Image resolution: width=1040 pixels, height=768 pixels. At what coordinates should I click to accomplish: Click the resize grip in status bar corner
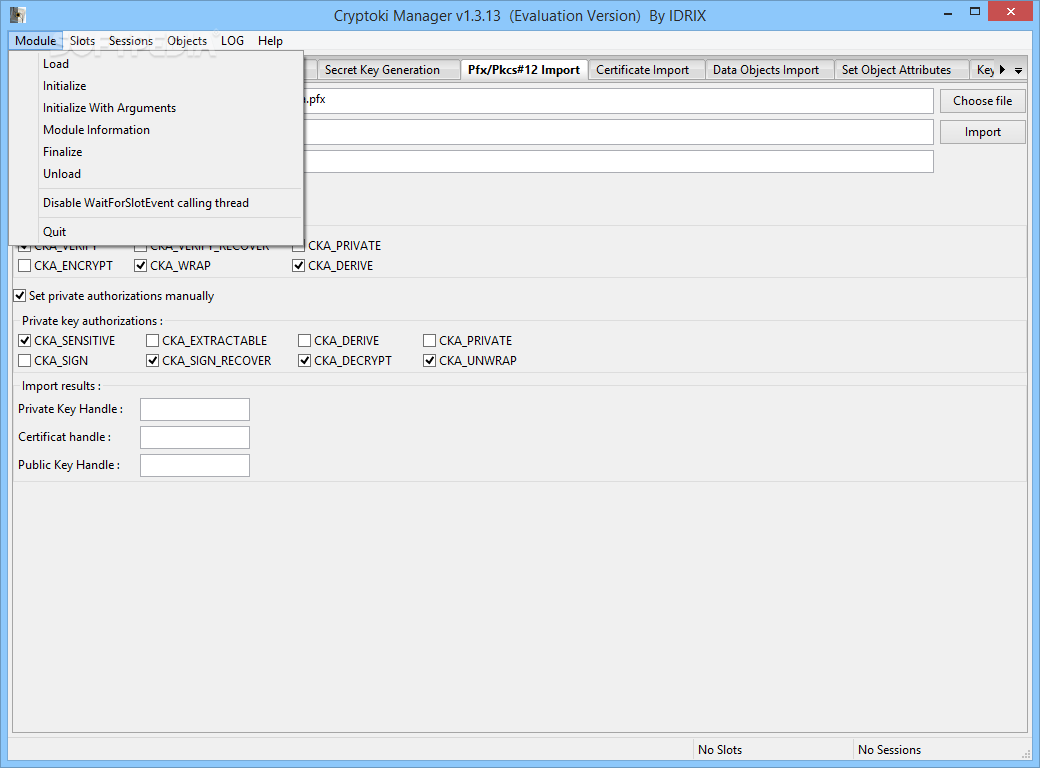point(1025,754)
